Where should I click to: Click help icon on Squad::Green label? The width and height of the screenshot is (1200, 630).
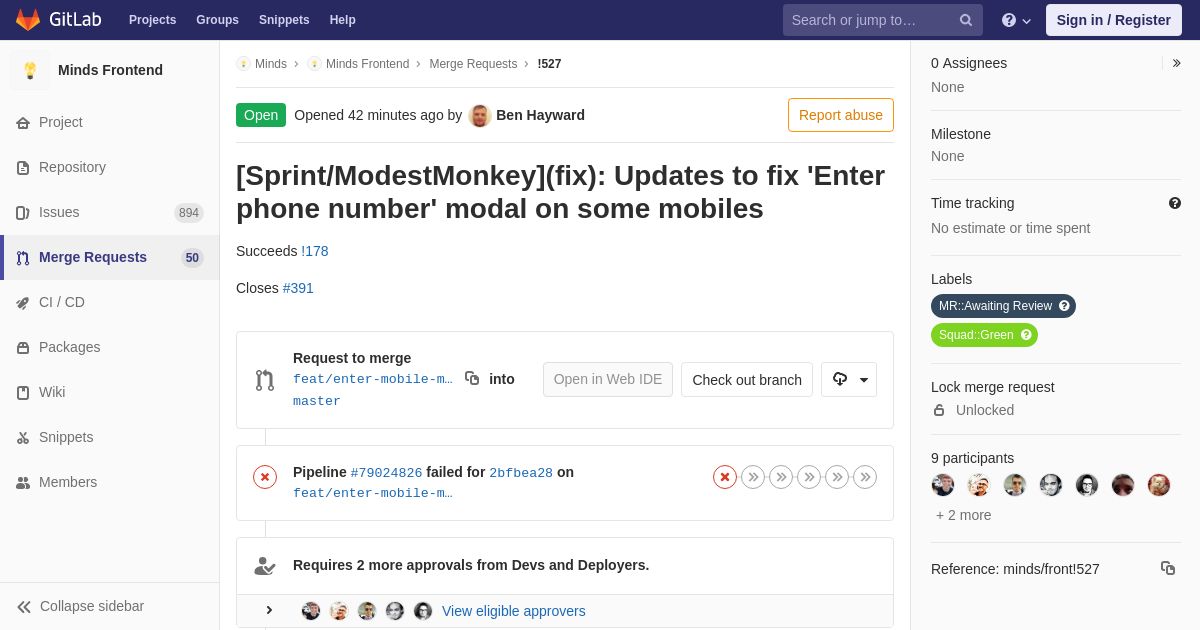point(1026,335)
